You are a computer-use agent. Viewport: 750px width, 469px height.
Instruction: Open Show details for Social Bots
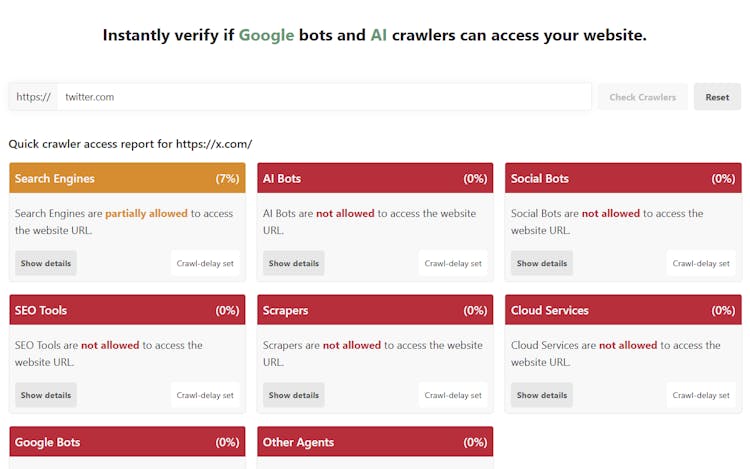point(542,263)
